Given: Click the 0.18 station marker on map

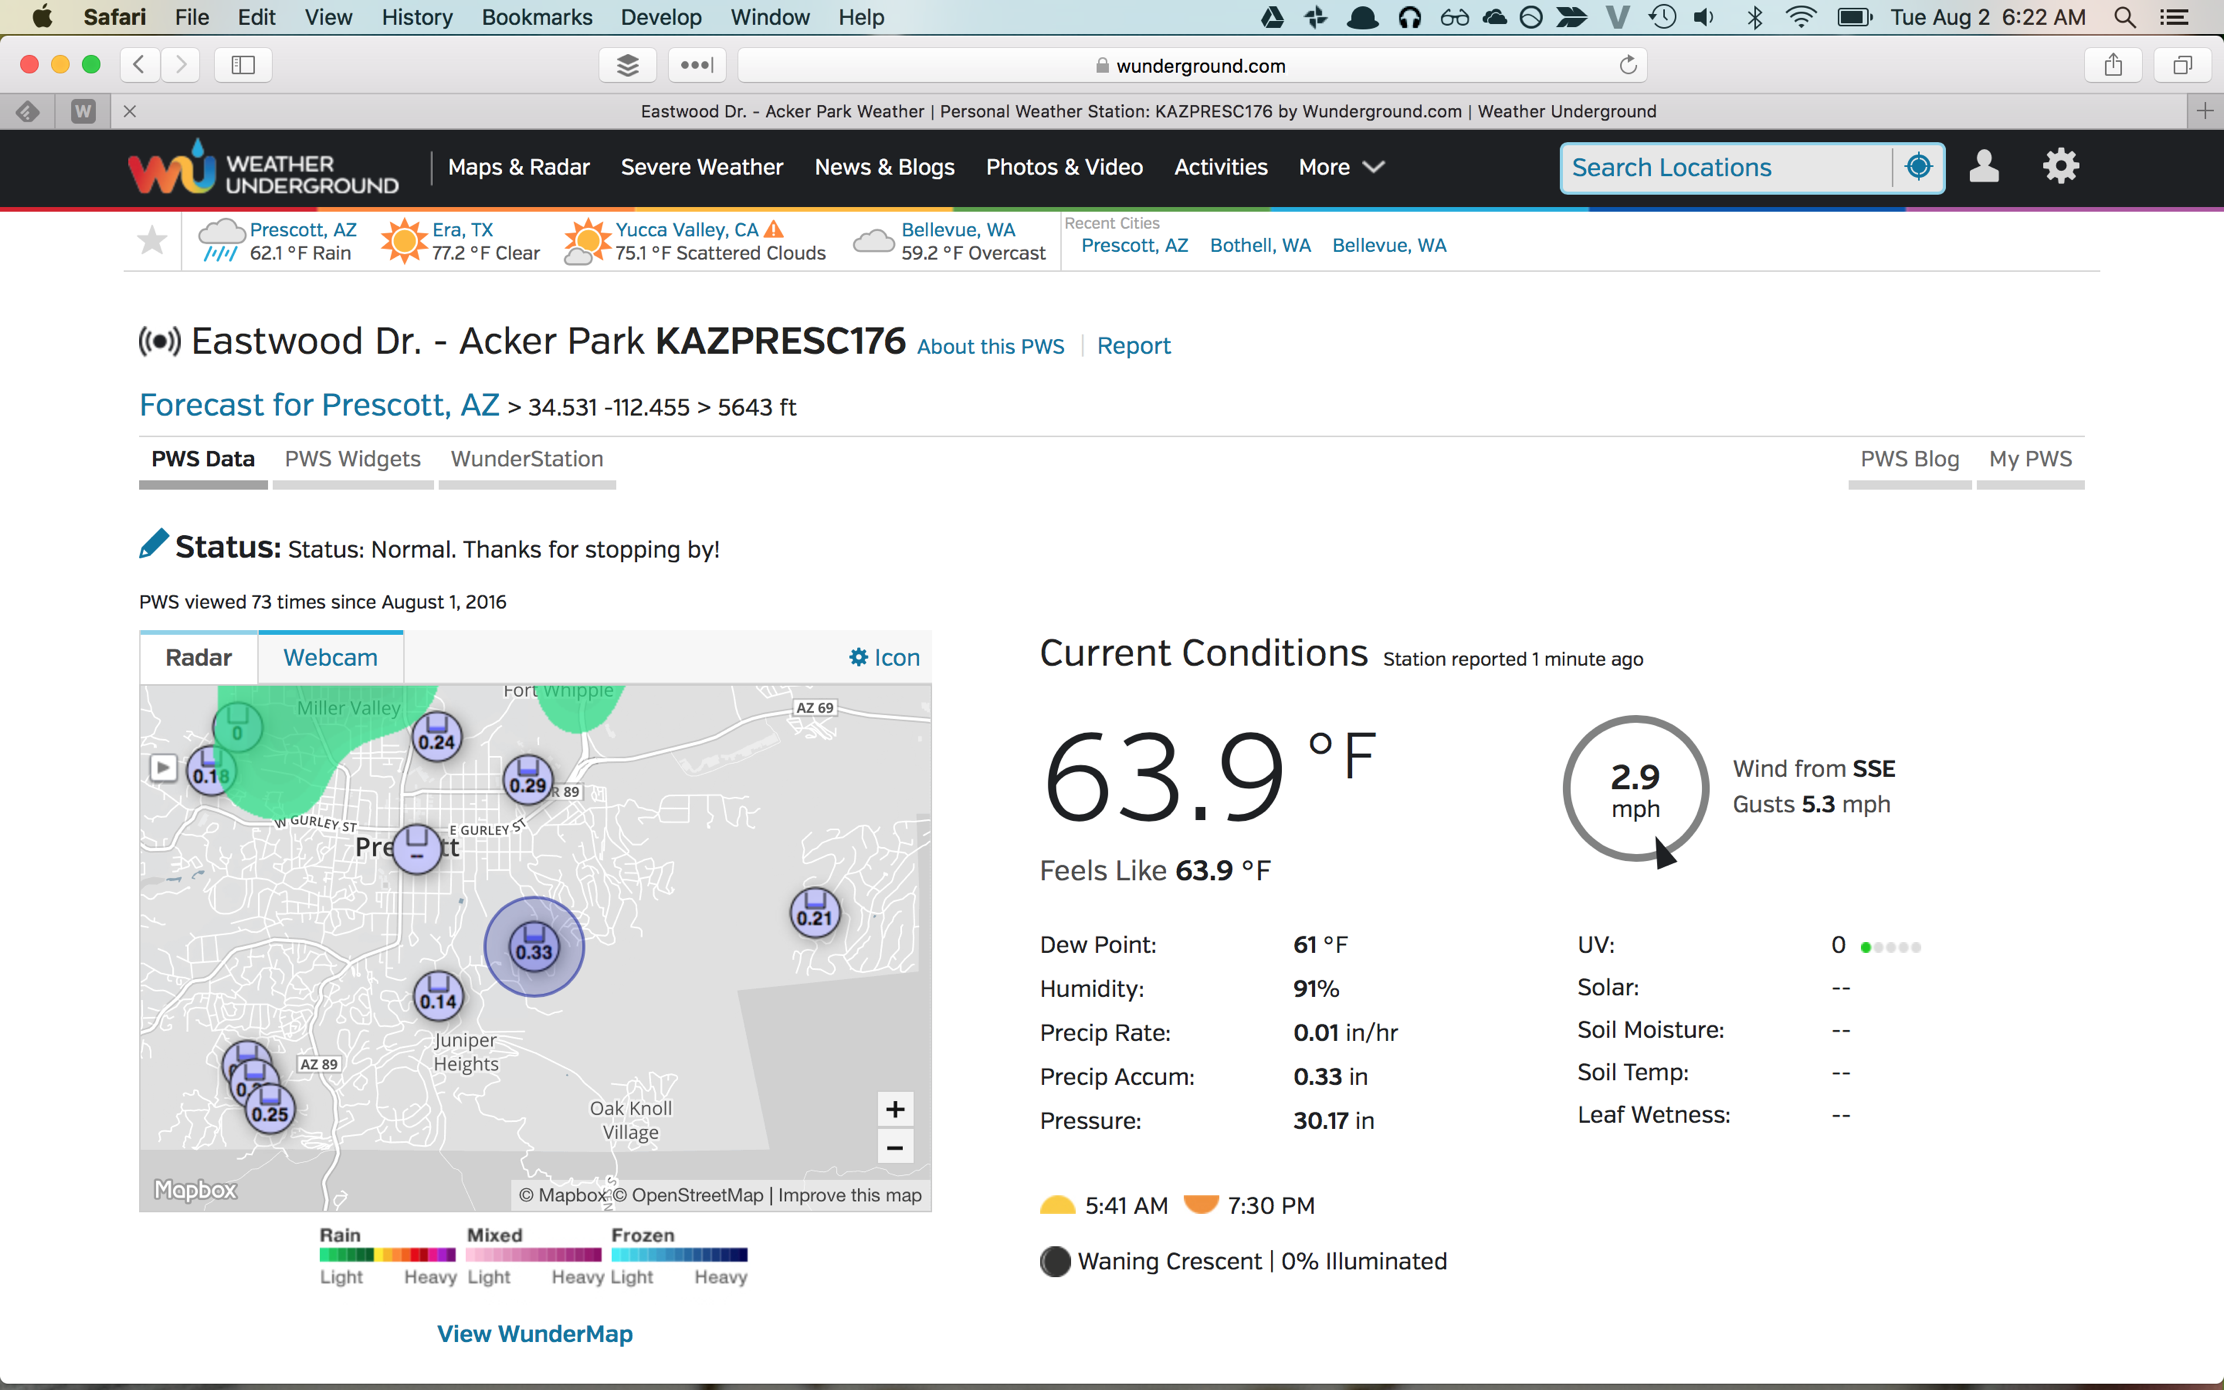Looking at the screenshot, I should (x=209, y=771).
